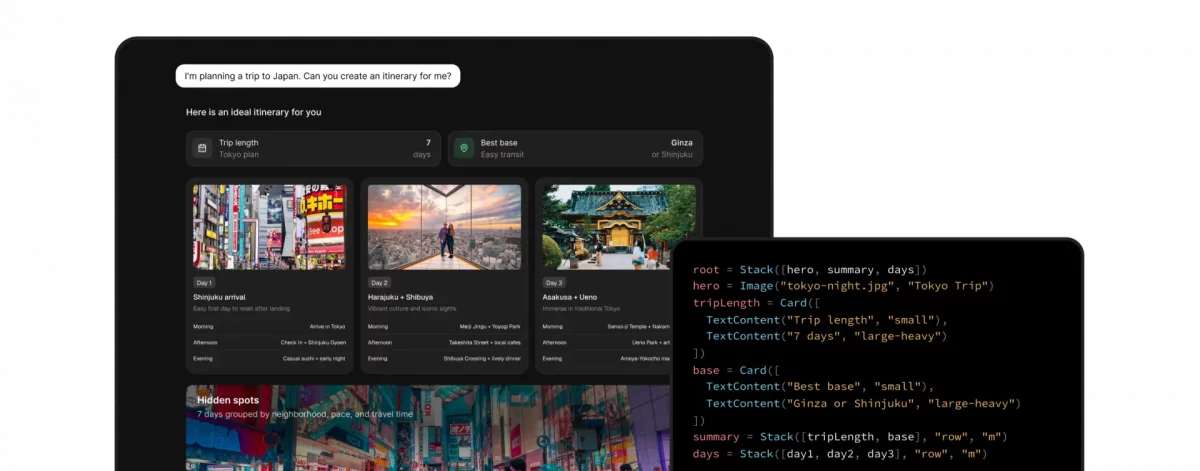Open the Trip length summary card
This screenshot has height=471, width=1200.
tap(313, 149)
